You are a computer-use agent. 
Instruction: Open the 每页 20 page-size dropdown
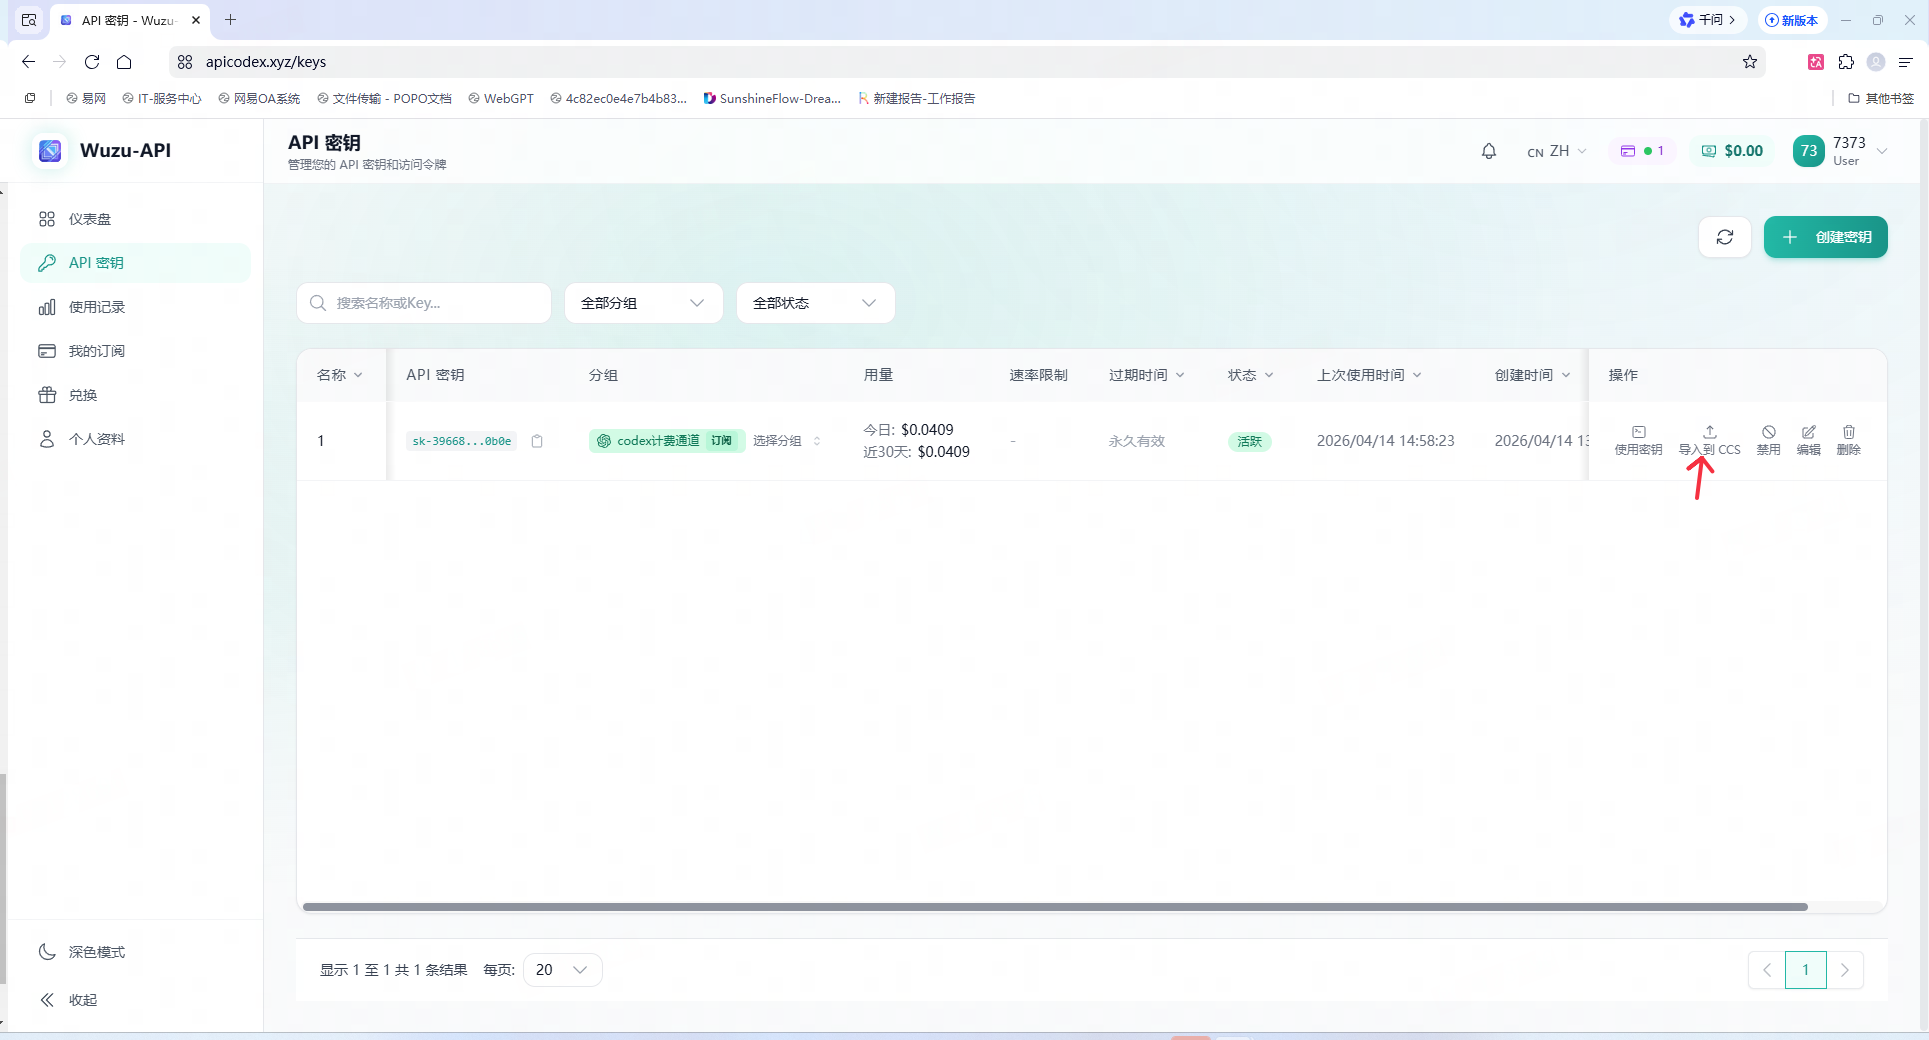(x=562, y=970)
